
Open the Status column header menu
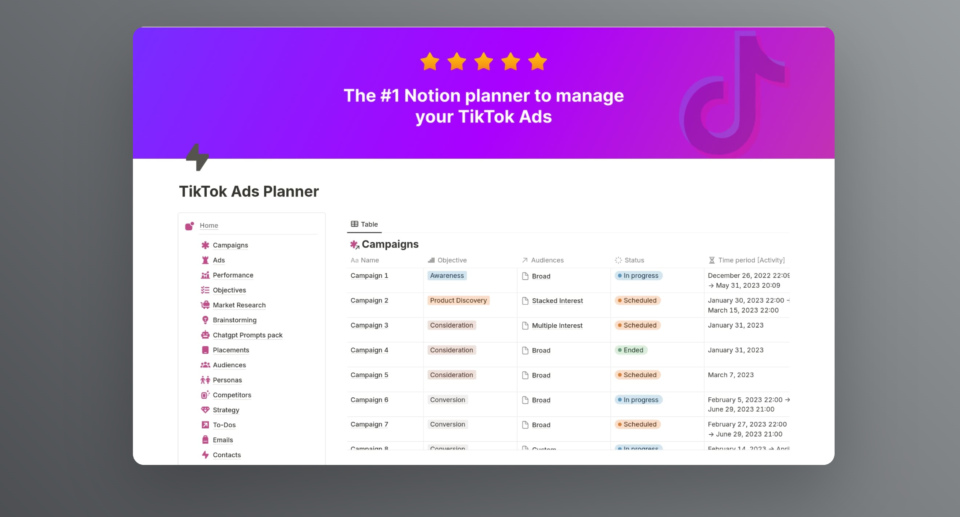629,260
